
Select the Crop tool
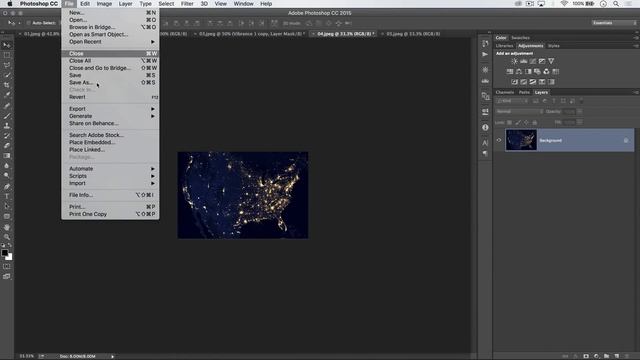point(7,85)
